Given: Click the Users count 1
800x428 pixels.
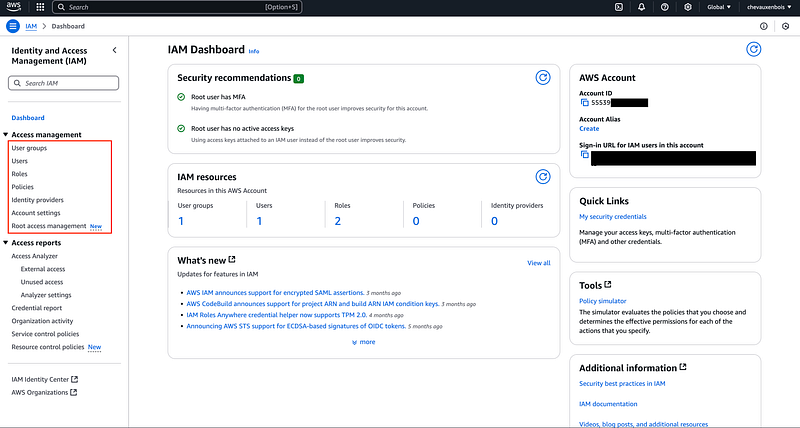Looking at the screenshot, I should tap(259, 221).
